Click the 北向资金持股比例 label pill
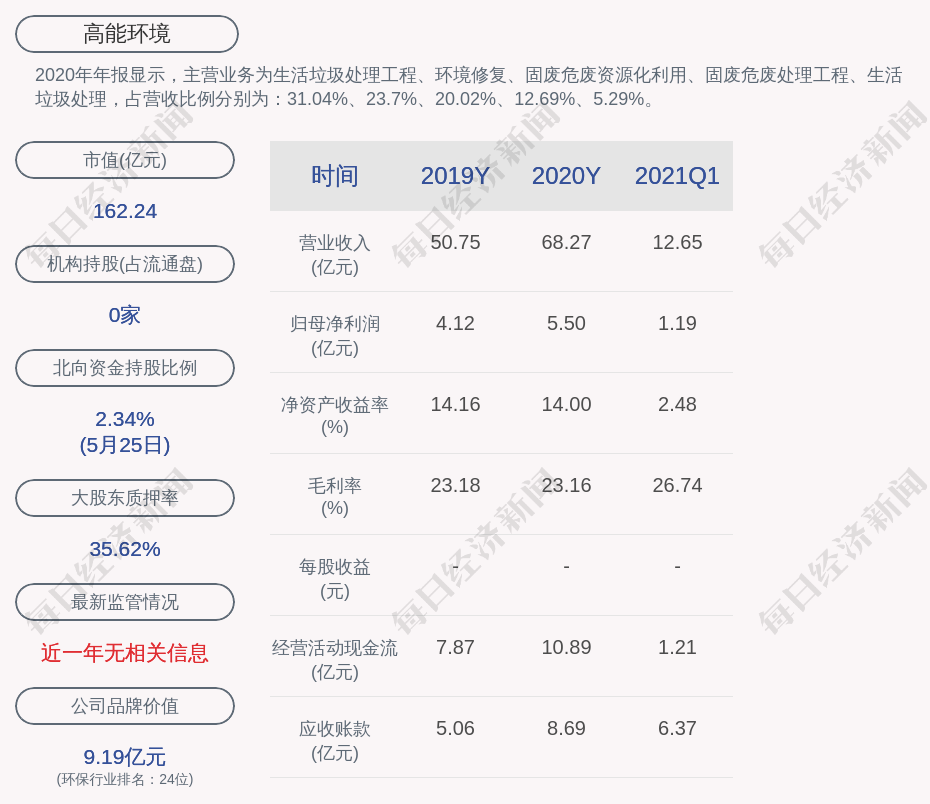This screenshot has height=804, width=930. point(125,368)
